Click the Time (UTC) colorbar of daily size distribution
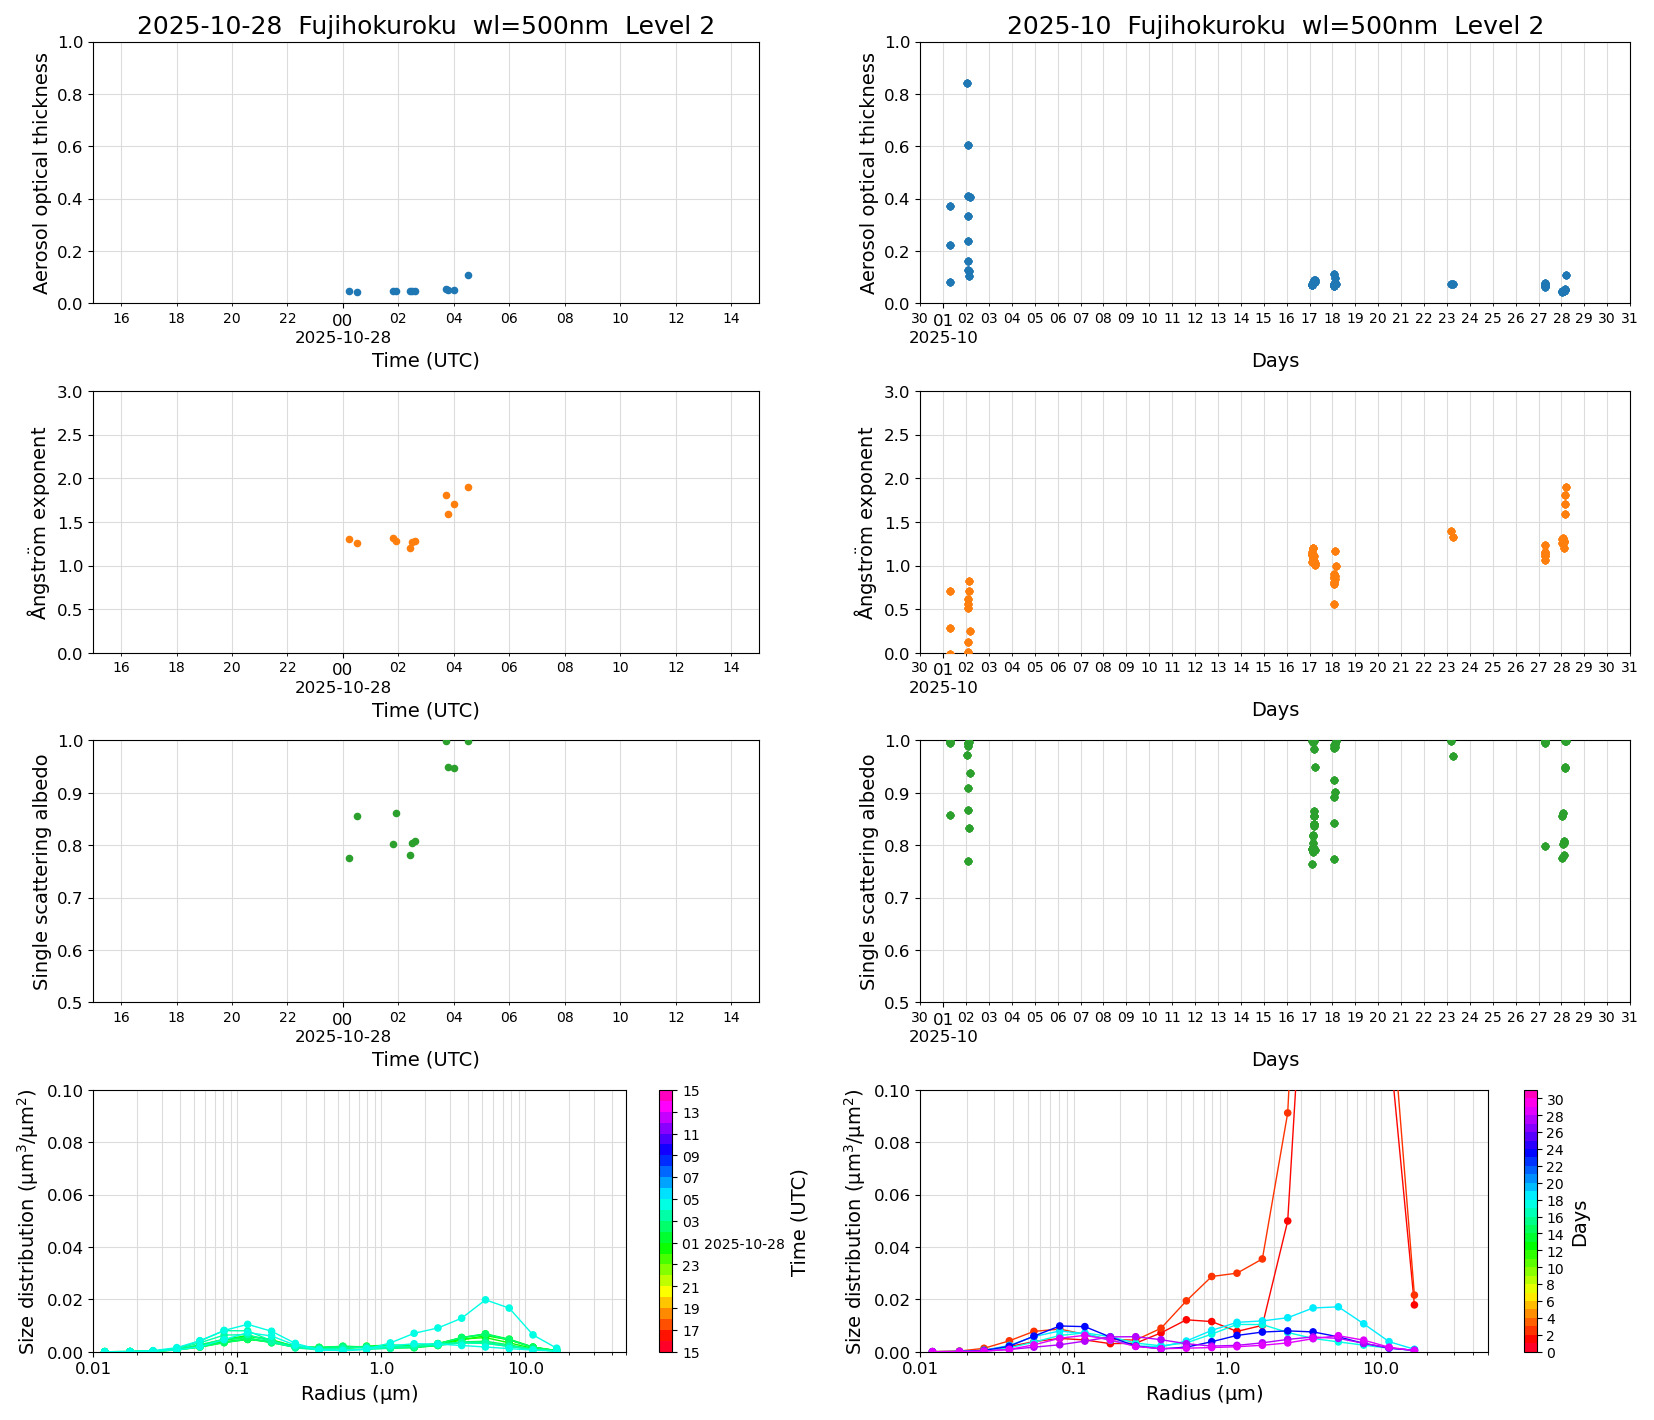The width and height of the screenshot is (1654, 1420). pyautogui.click(x=666, y=1220)
